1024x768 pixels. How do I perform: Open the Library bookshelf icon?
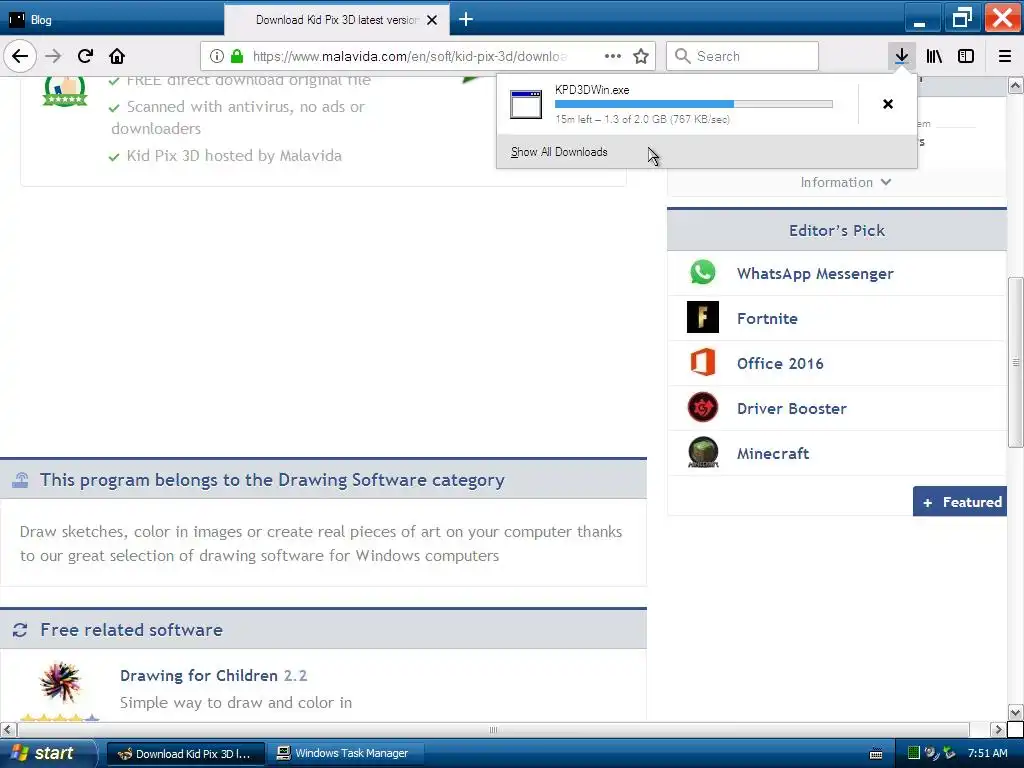click(934, 56)
